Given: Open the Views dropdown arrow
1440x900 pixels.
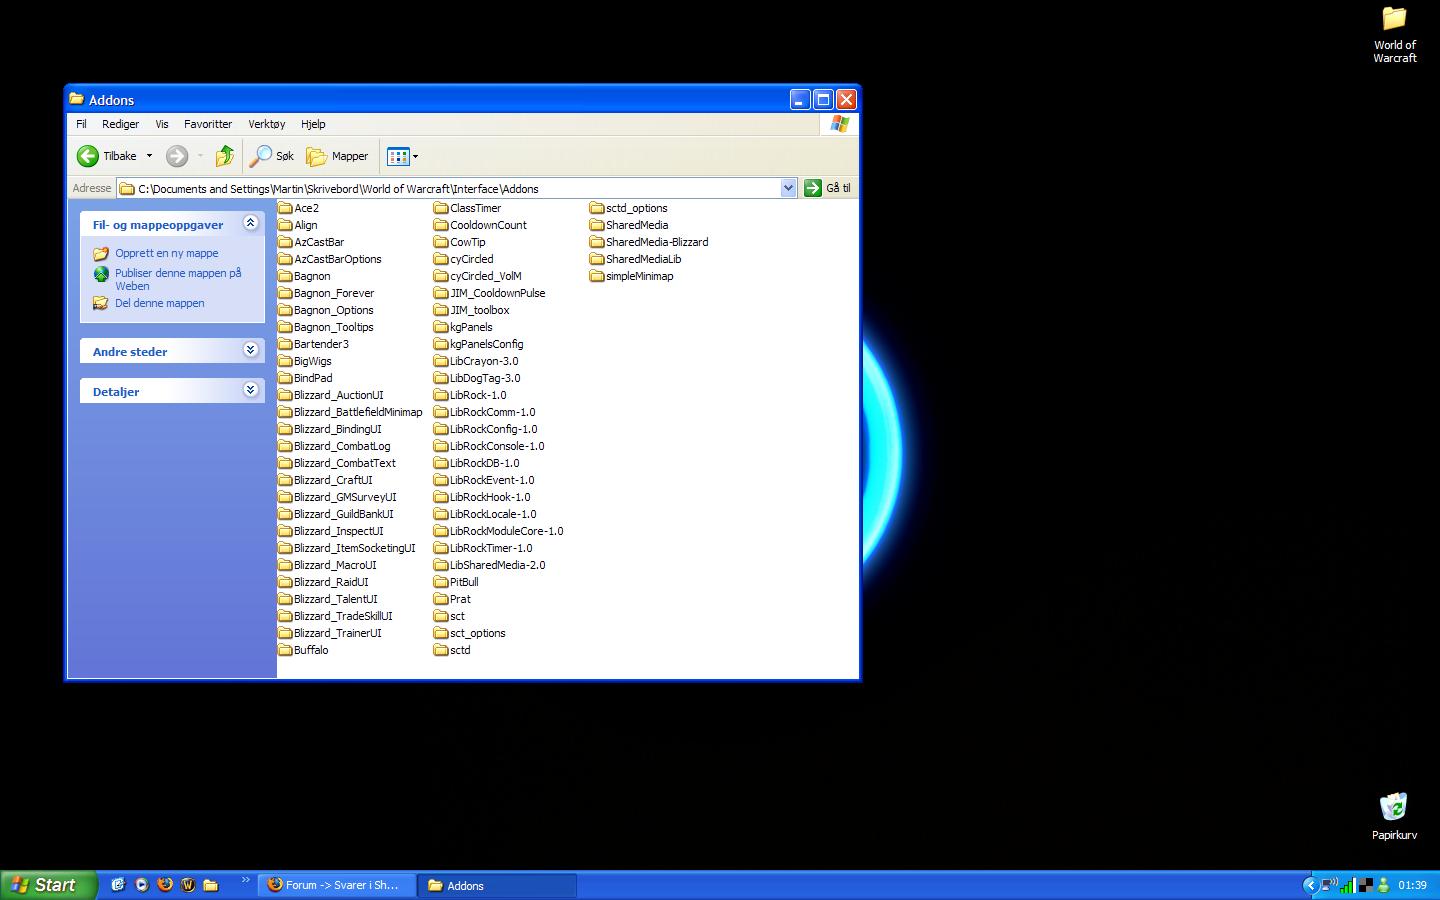Looking at the screenshot, I should click(x=415, y=156).
